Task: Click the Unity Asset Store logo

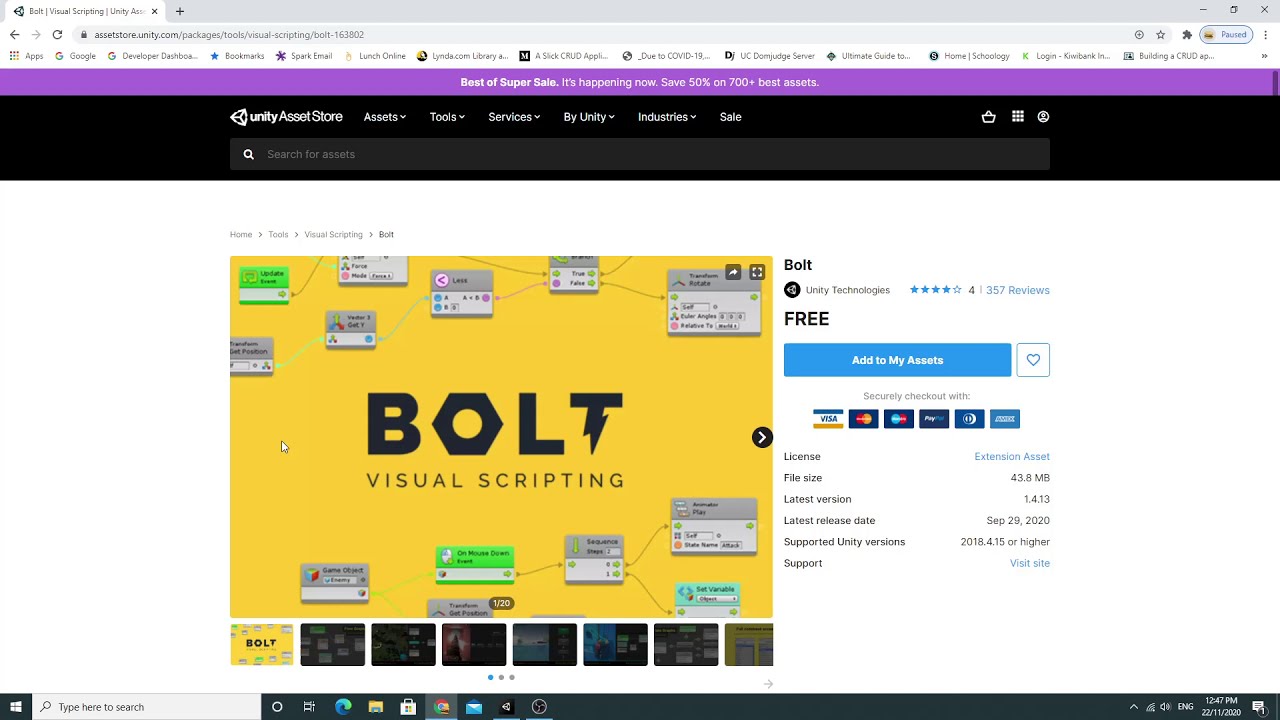Action: coord(286,117)
